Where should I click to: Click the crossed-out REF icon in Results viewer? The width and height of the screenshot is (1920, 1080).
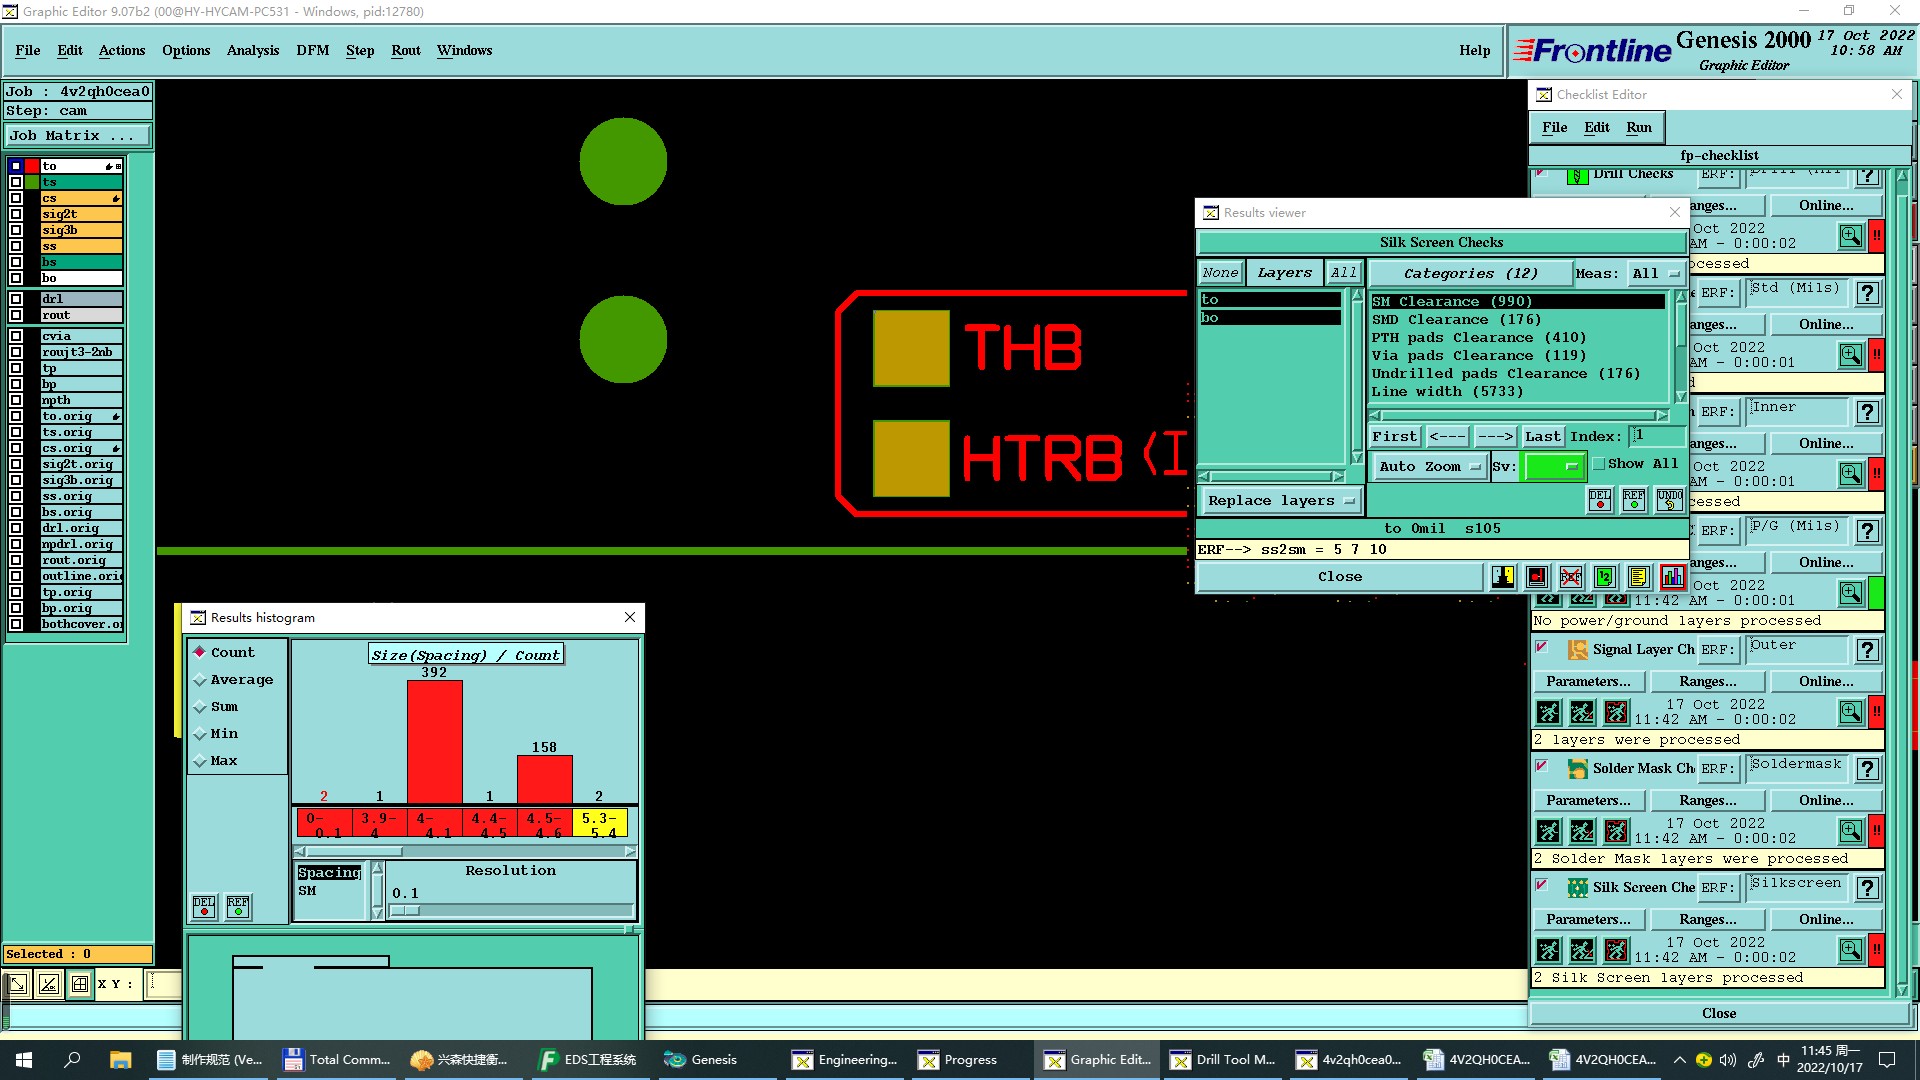[x=1571, y=577]
